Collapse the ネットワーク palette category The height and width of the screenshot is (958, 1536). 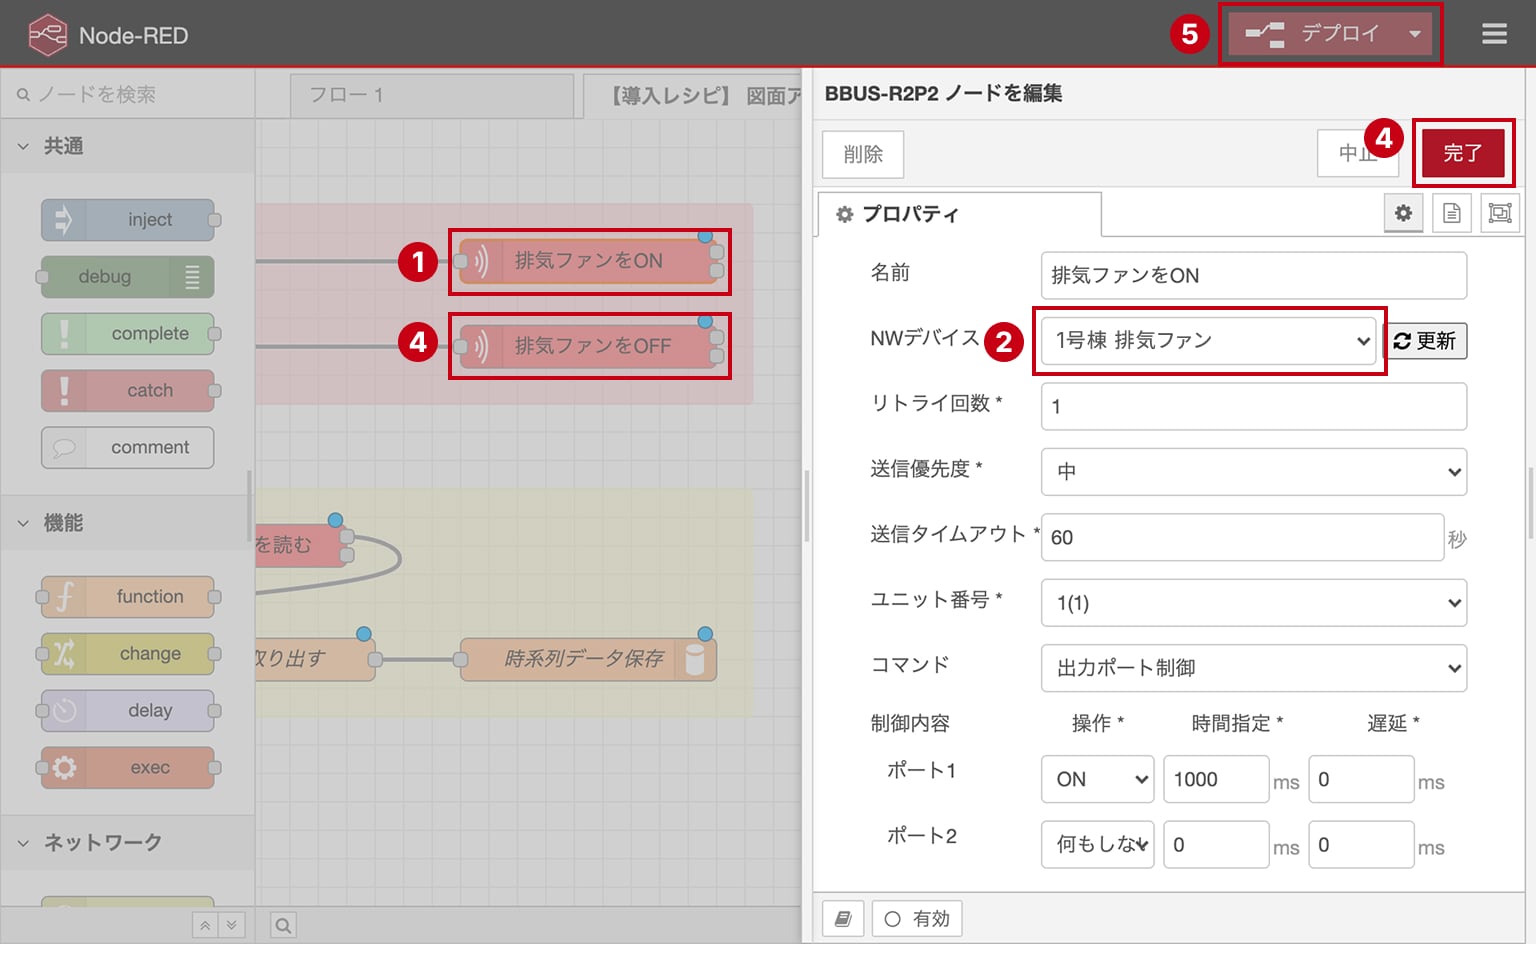coord(128,843)
